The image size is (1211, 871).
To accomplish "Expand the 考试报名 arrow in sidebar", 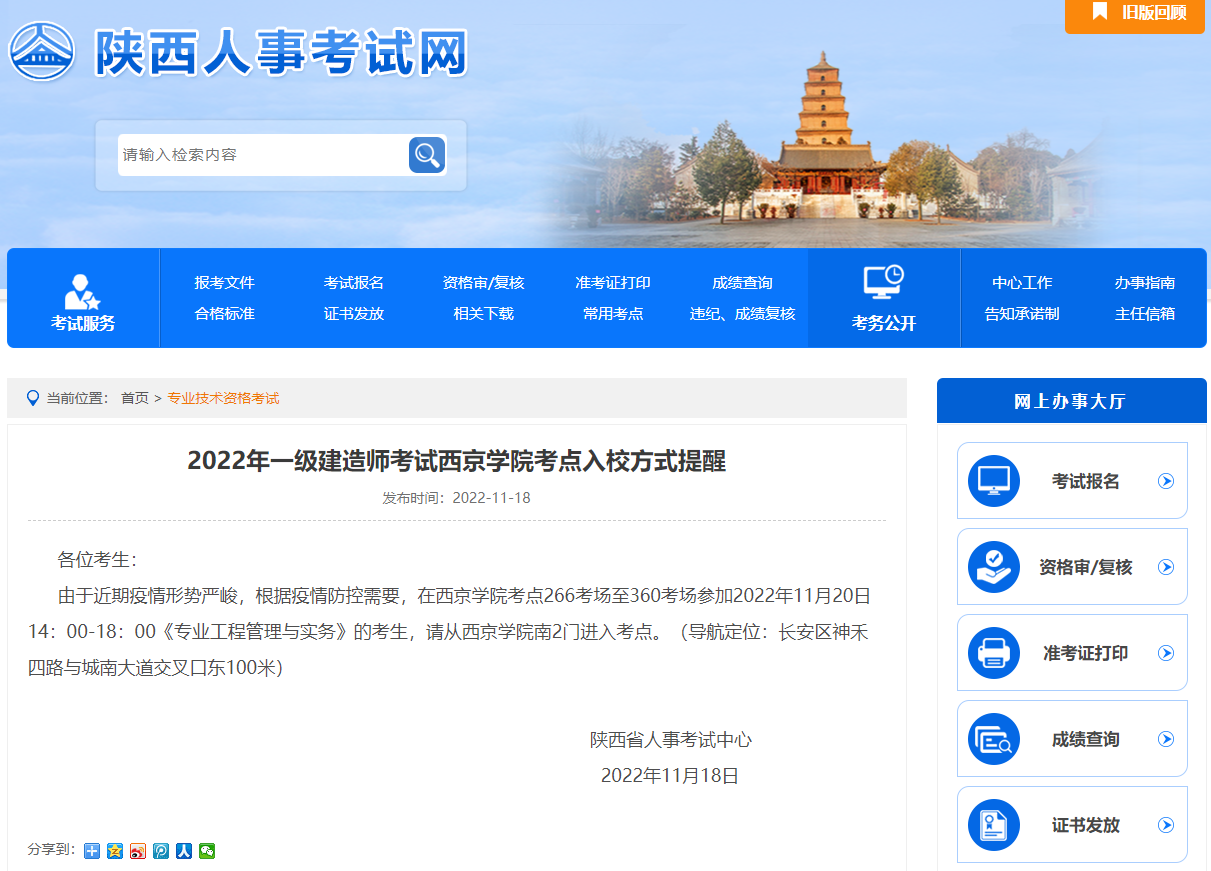I will click(1165, 481).
